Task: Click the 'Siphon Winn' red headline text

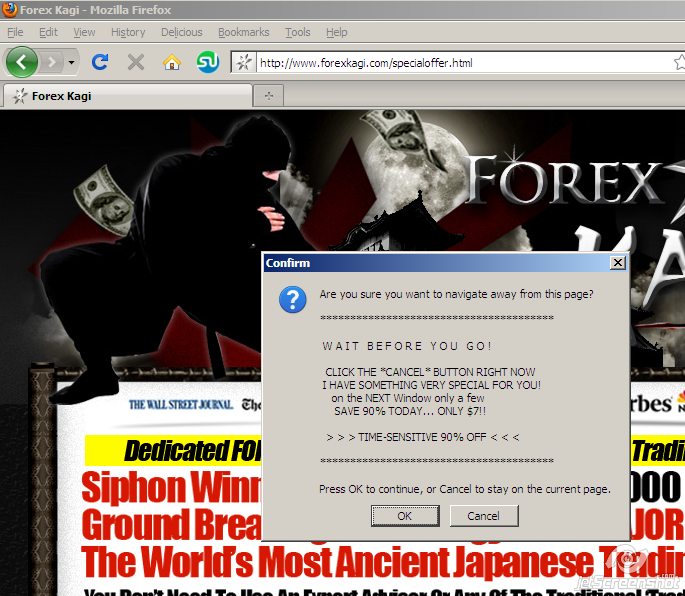Action: 171,487
